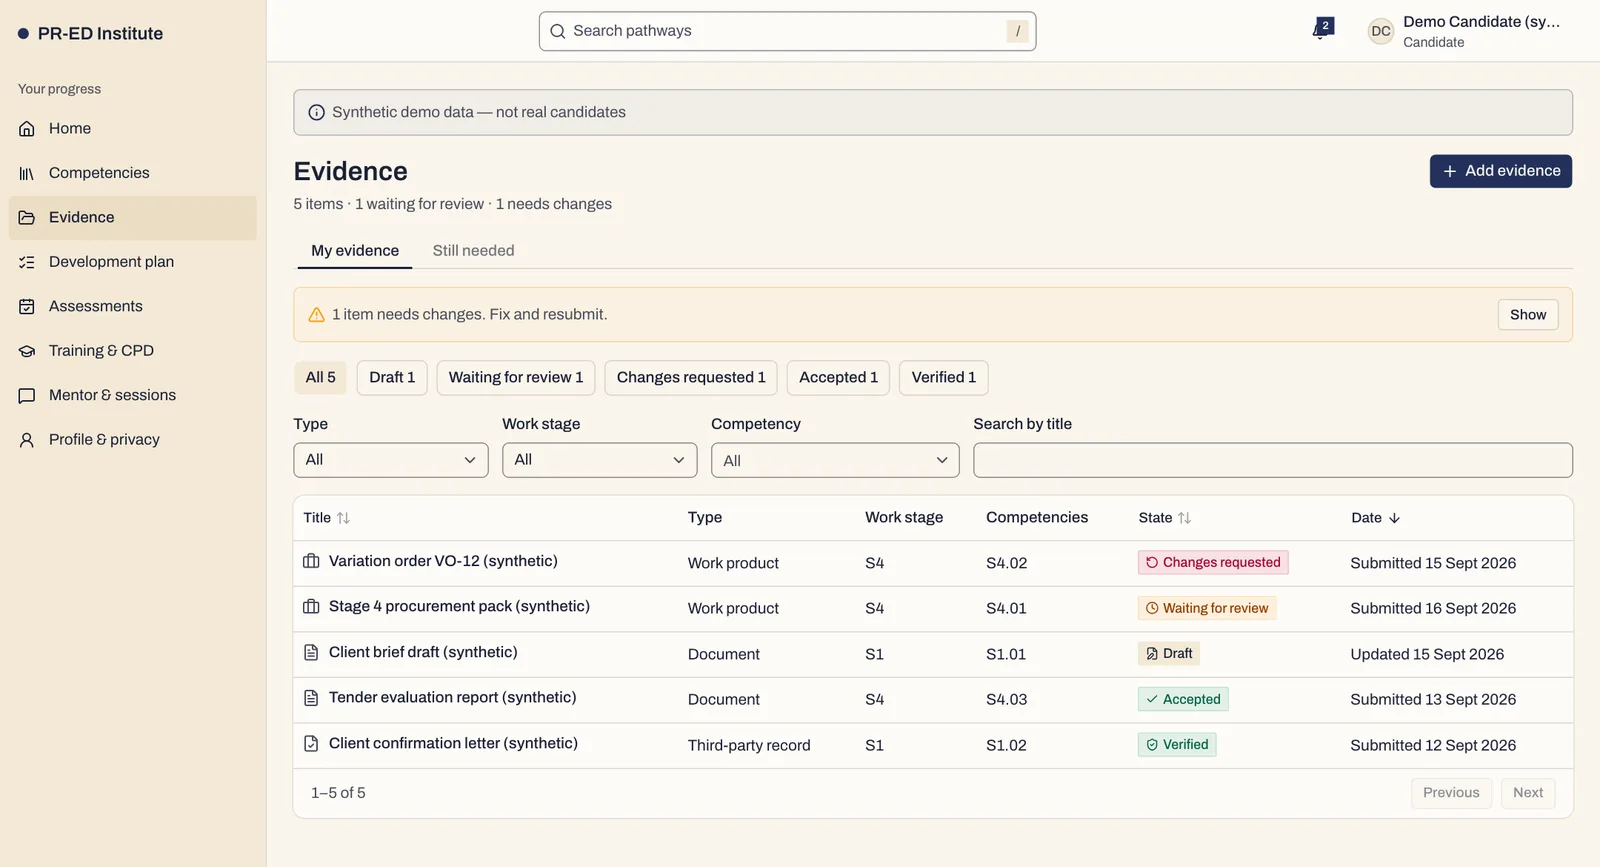Open notifications bell with badge 2
This screenshot has width=1600, height=867.
(x=1322, y=30)
